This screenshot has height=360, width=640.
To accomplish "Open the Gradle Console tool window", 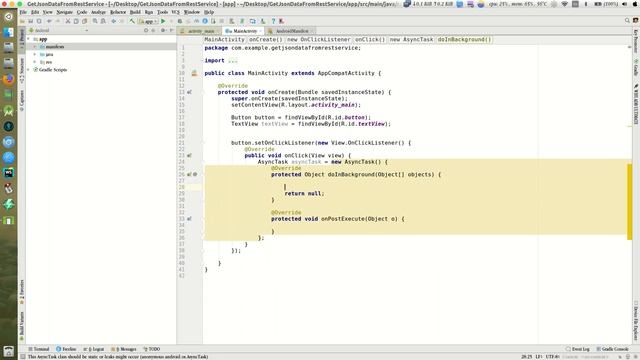I will (612, 349).
